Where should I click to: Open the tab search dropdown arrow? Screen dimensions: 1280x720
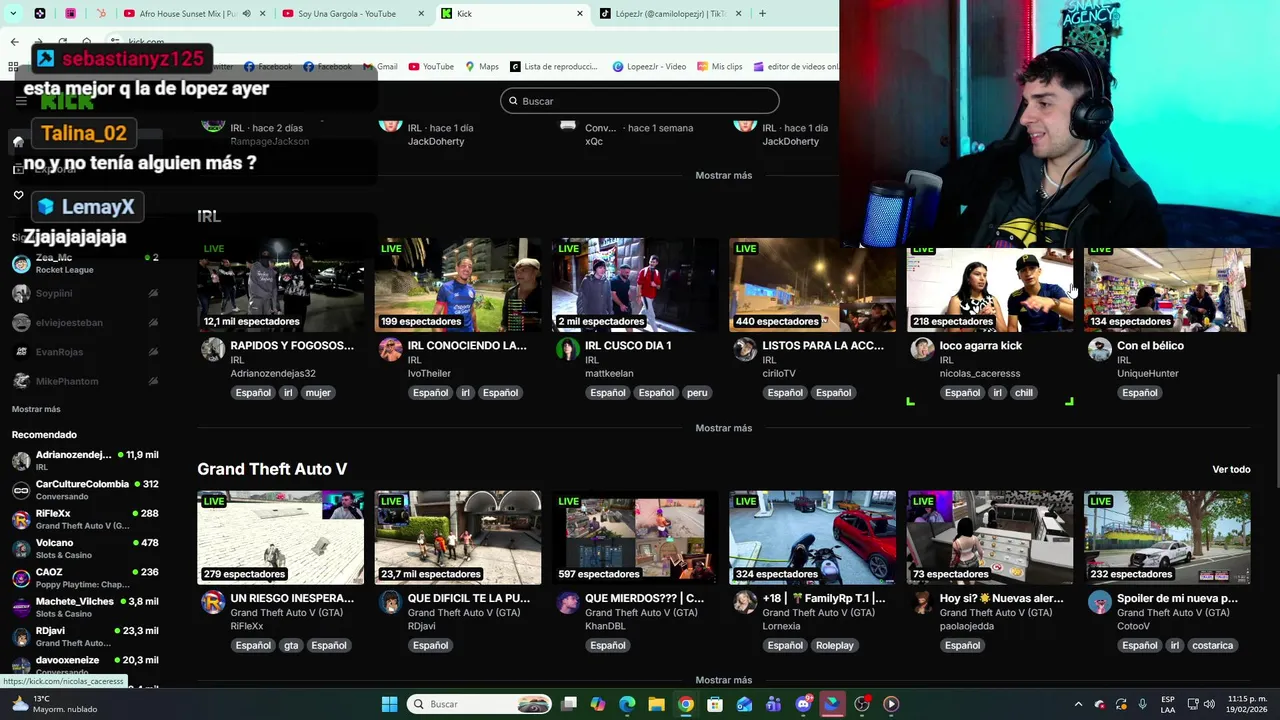pyautogui.click(x=14, y=14)
